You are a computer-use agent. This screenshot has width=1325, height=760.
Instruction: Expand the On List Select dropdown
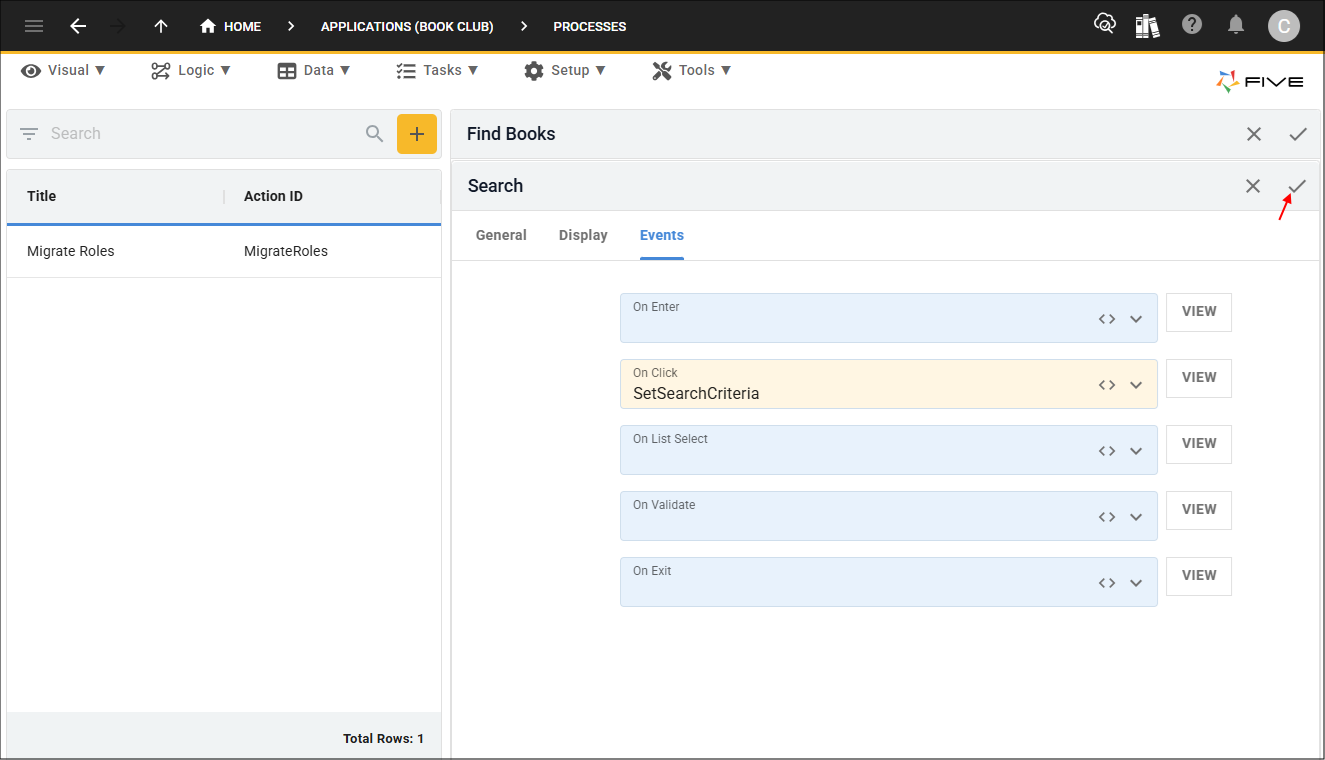[x=1136, y=451]
